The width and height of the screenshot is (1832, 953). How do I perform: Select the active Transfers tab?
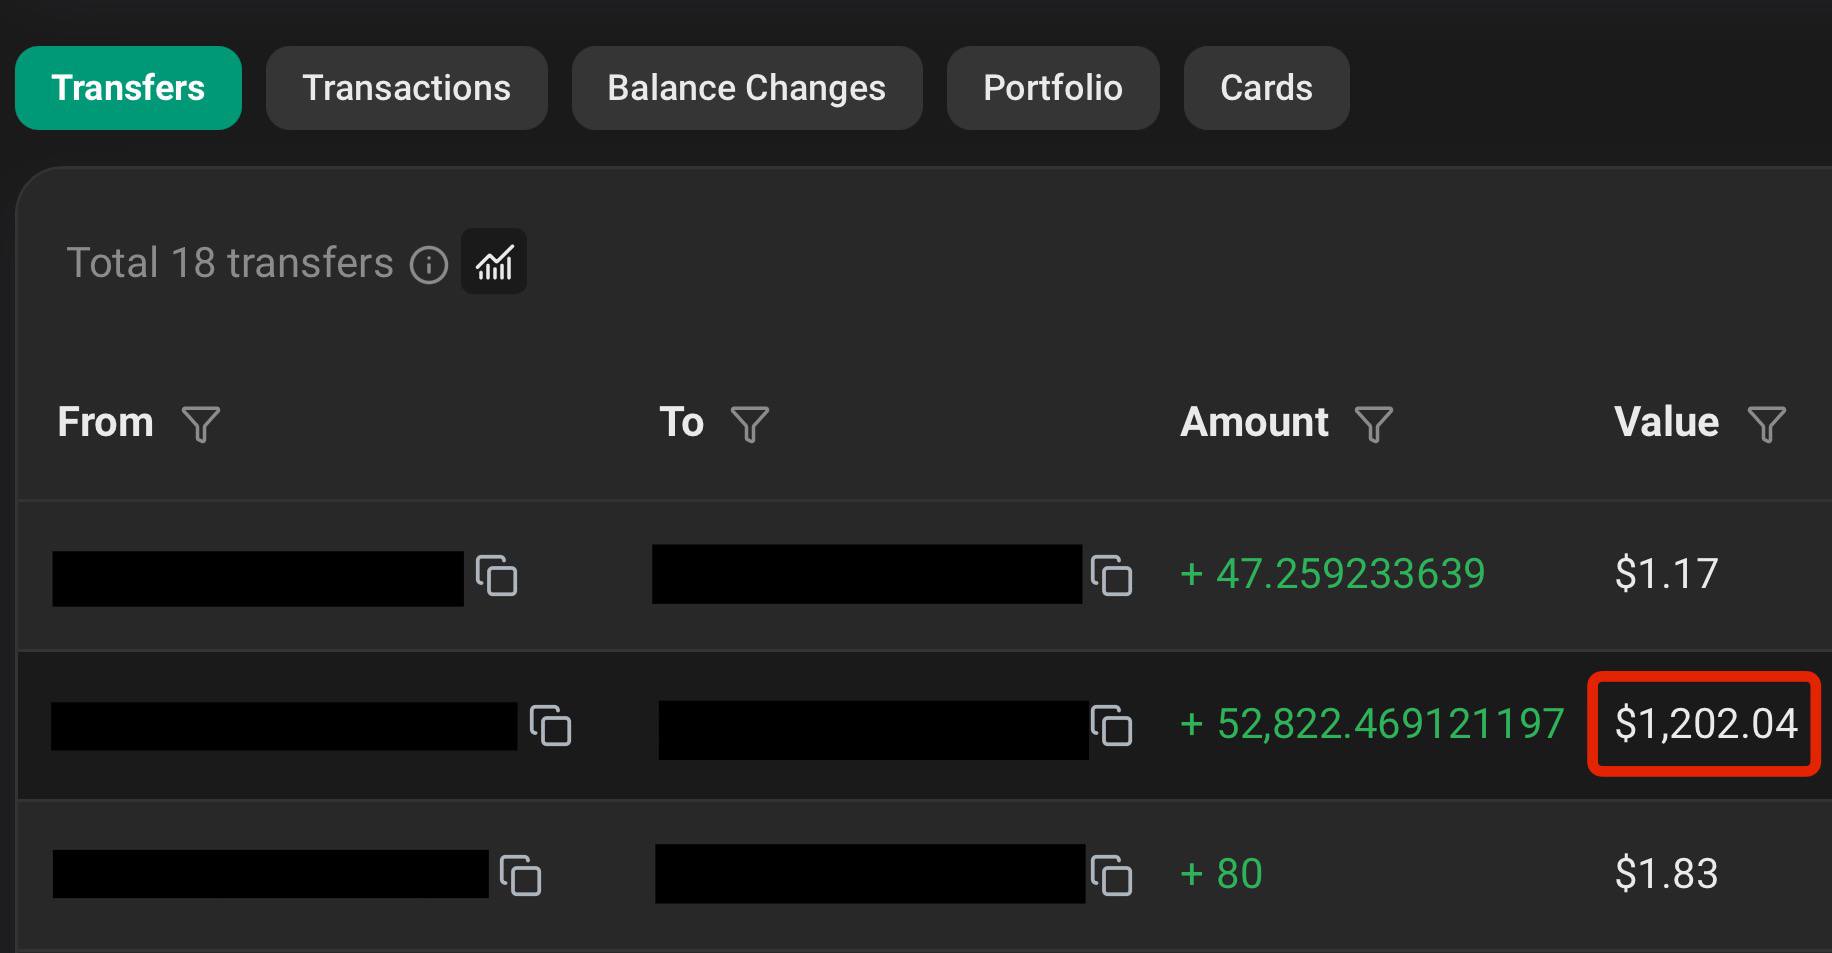[128, 88]
